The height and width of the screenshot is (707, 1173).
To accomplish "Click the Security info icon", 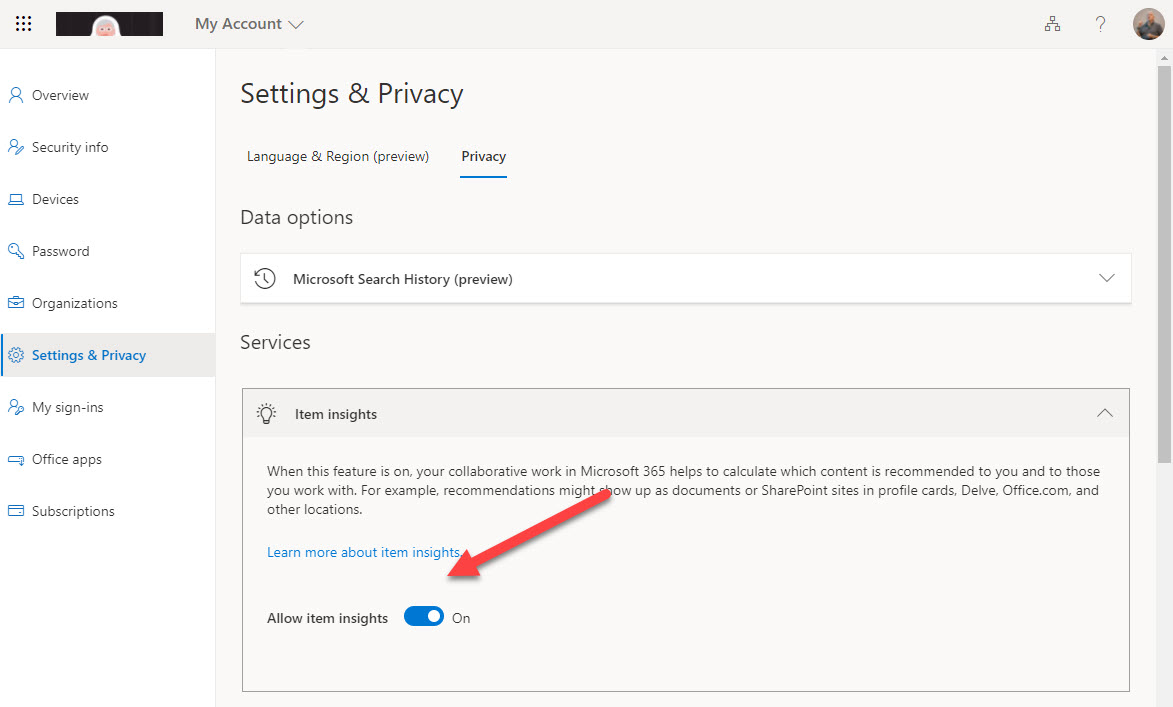I will [16, 147].
